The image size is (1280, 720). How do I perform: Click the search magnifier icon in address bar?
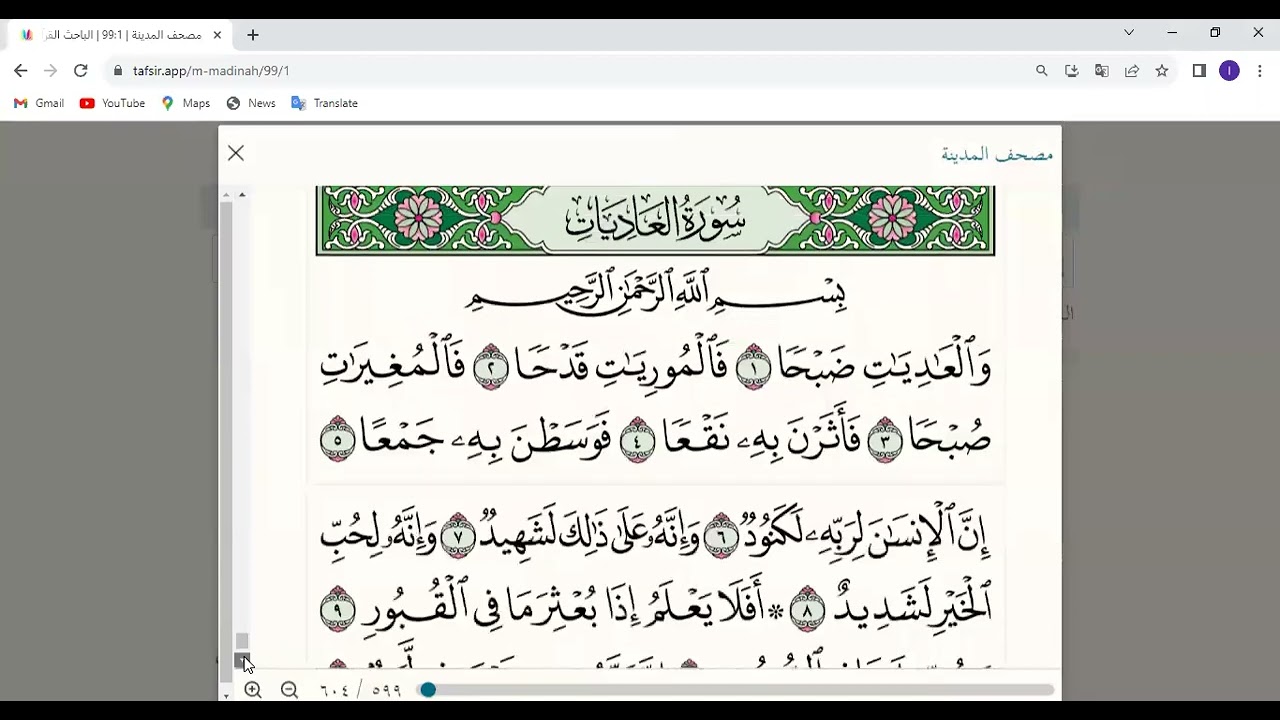coord(1042,71)
